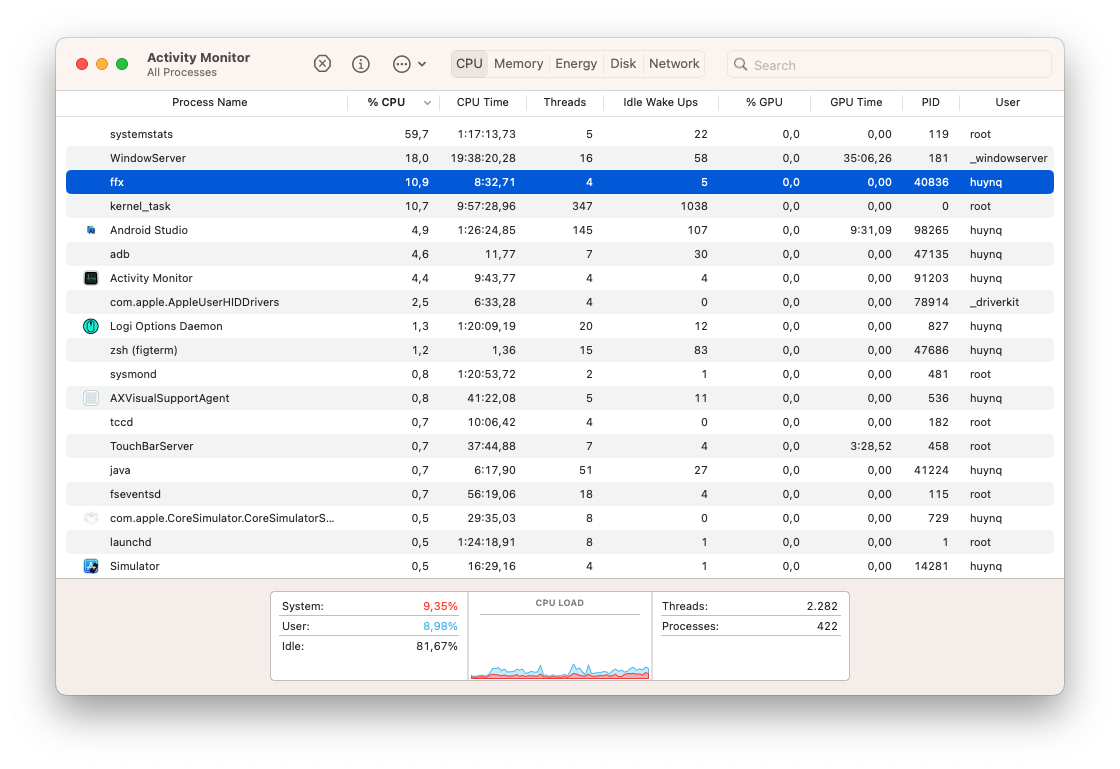
Task: Toggle sort direction with the % CPU chevron
Action: [427, 102]
